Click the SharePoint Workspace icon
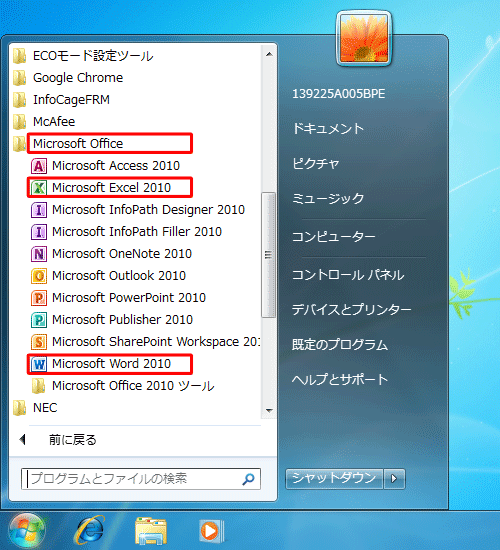This screenshot has height=550, width=500. tap(39, 342)
